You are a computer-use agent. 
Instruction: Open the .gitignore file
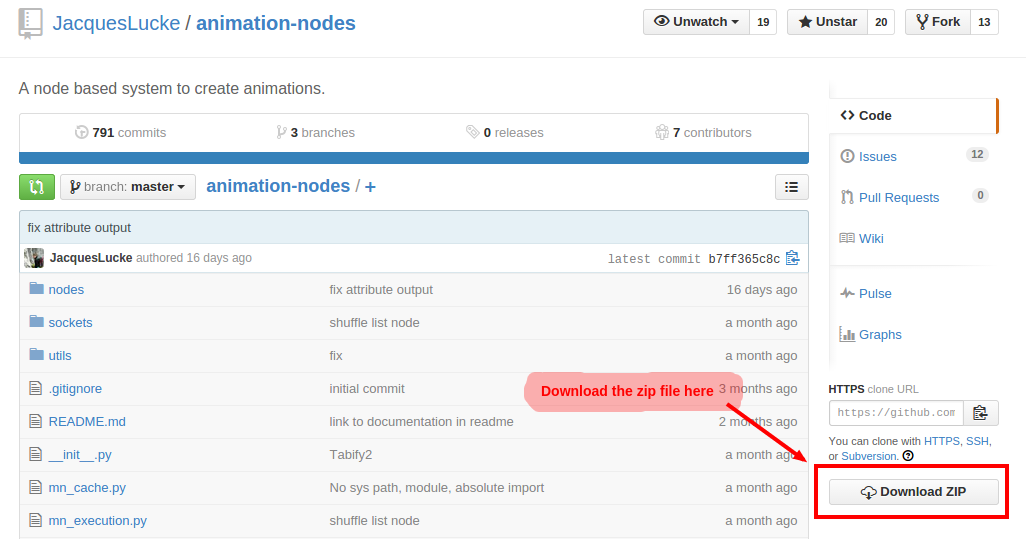pos(75,389)
